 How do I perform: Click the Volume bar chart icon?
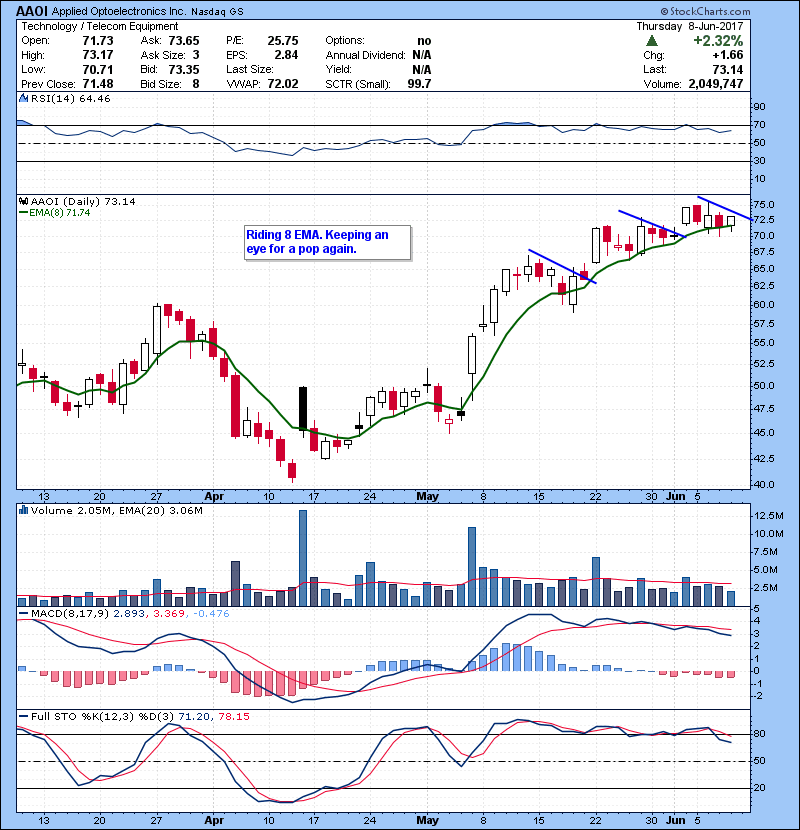point(23,510)
